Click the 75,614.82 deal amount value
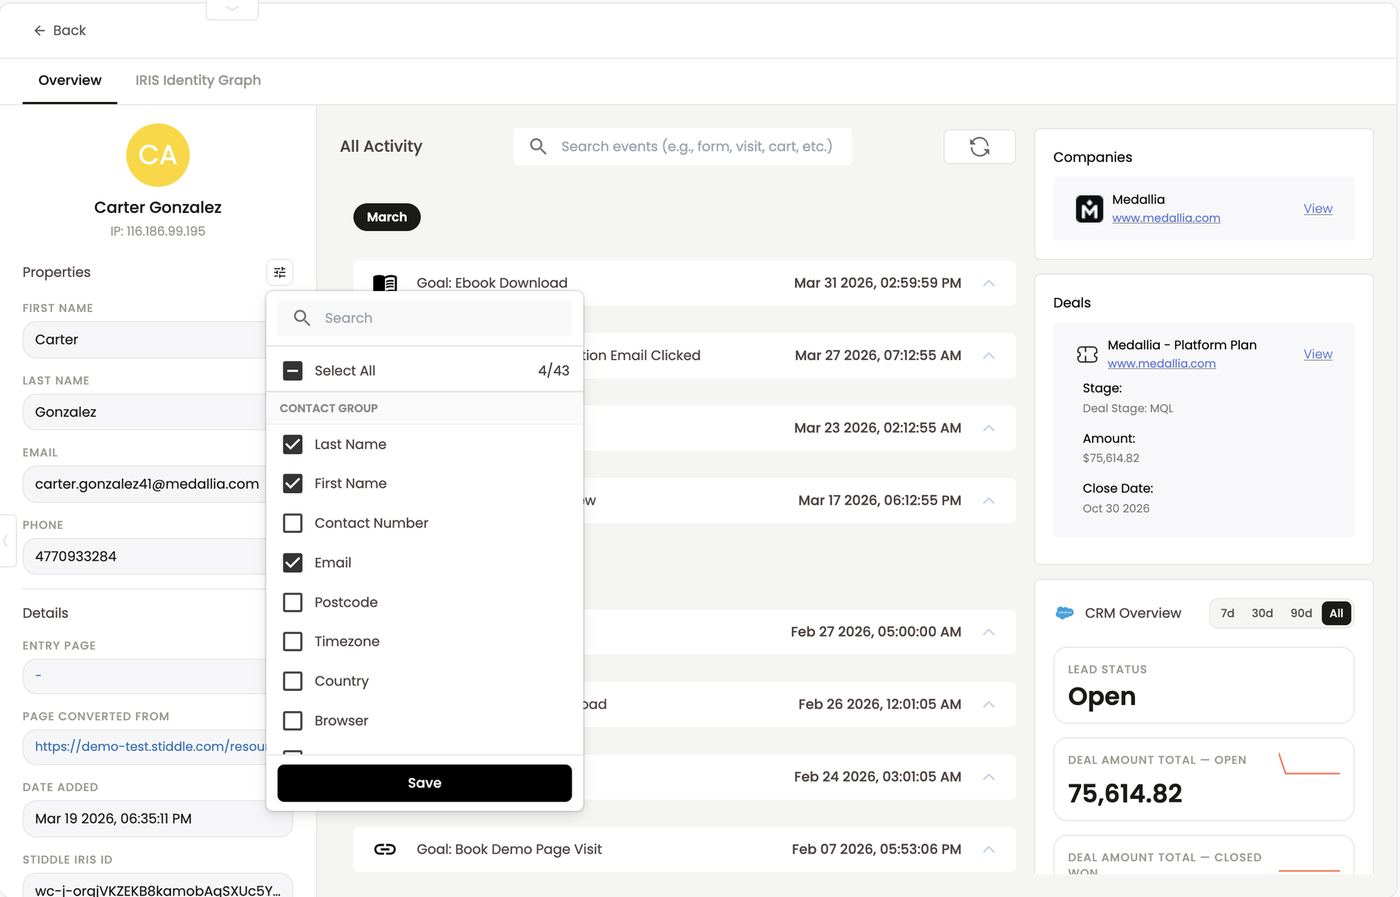This screenshot has width=1400, height=897. point(1125,794)
